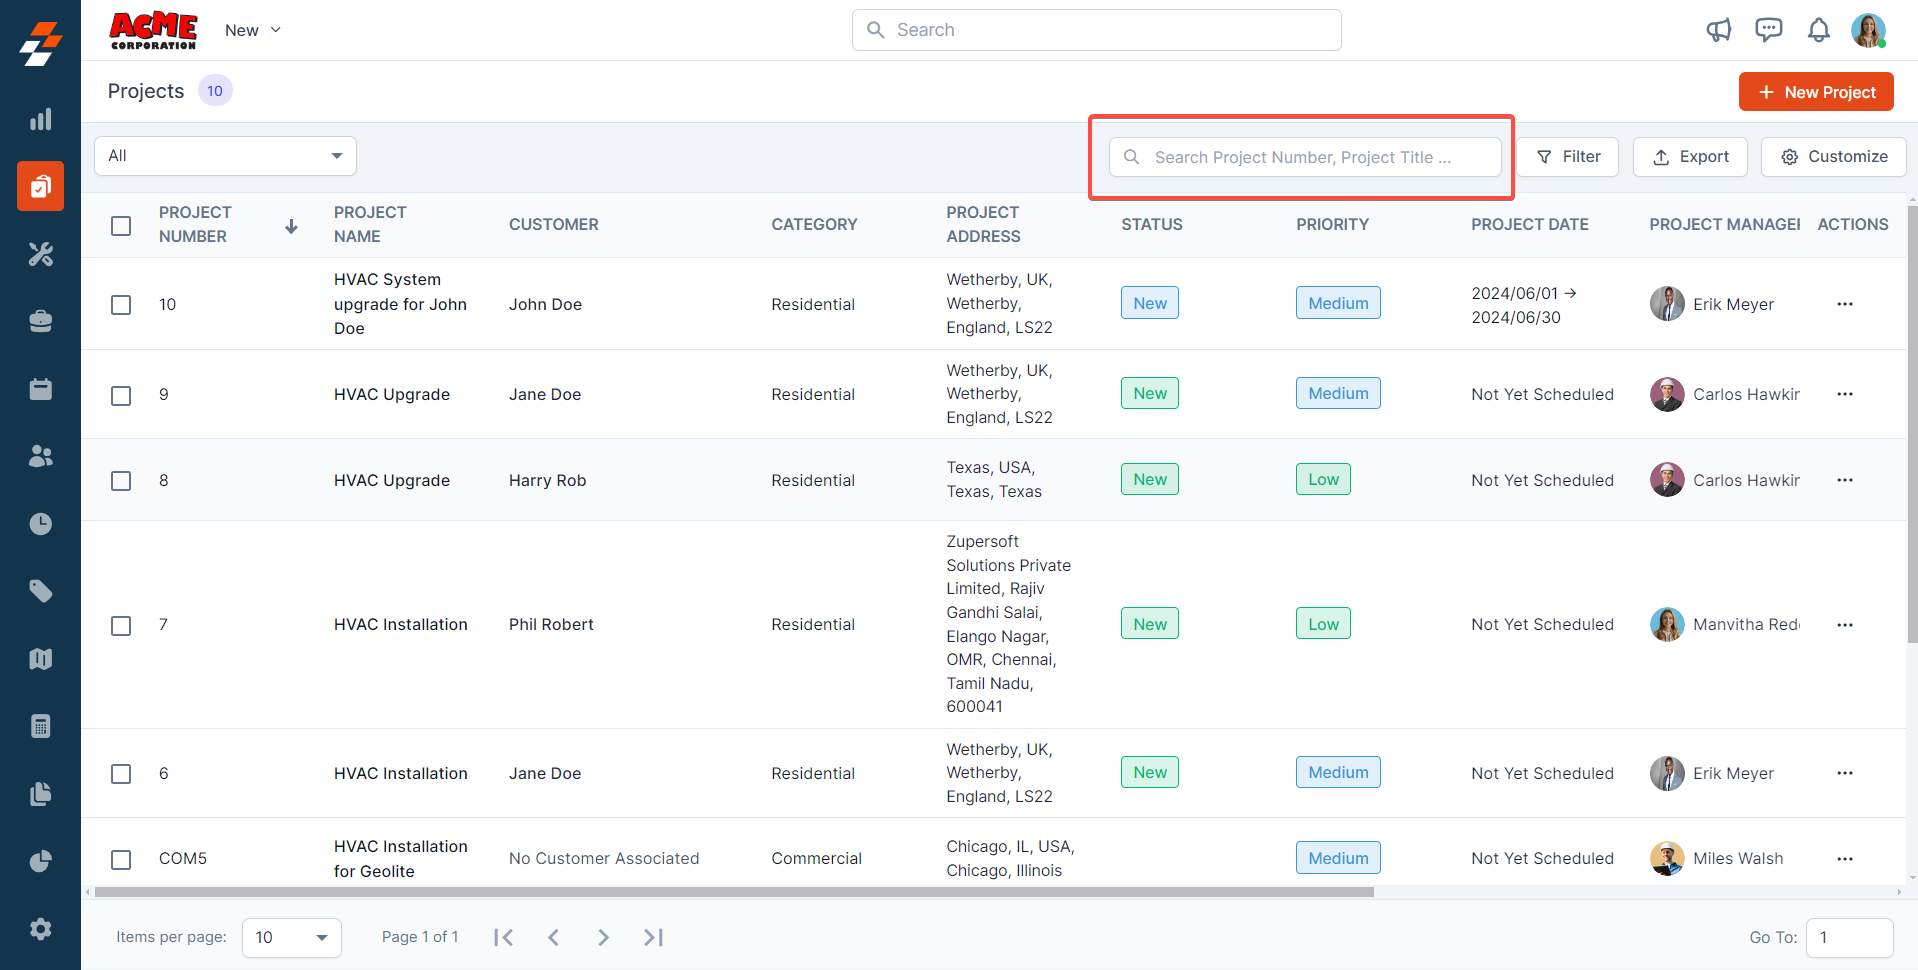Screen dimensions: 1918x970
Task: Expand the New dropdown beside the logo
Action: [x=252, y=30]
